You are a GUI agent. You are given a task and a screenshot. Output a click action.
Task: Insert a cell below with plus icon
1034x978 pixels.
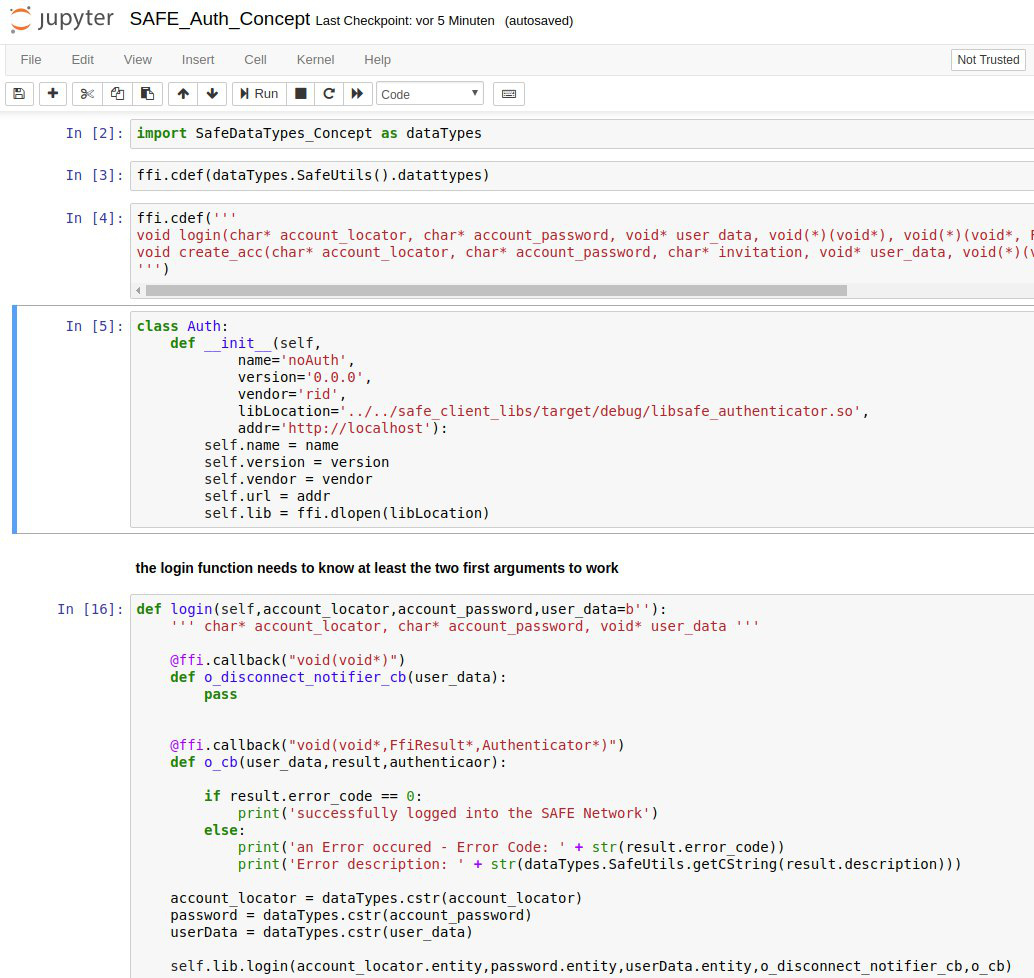click(53, 94)
